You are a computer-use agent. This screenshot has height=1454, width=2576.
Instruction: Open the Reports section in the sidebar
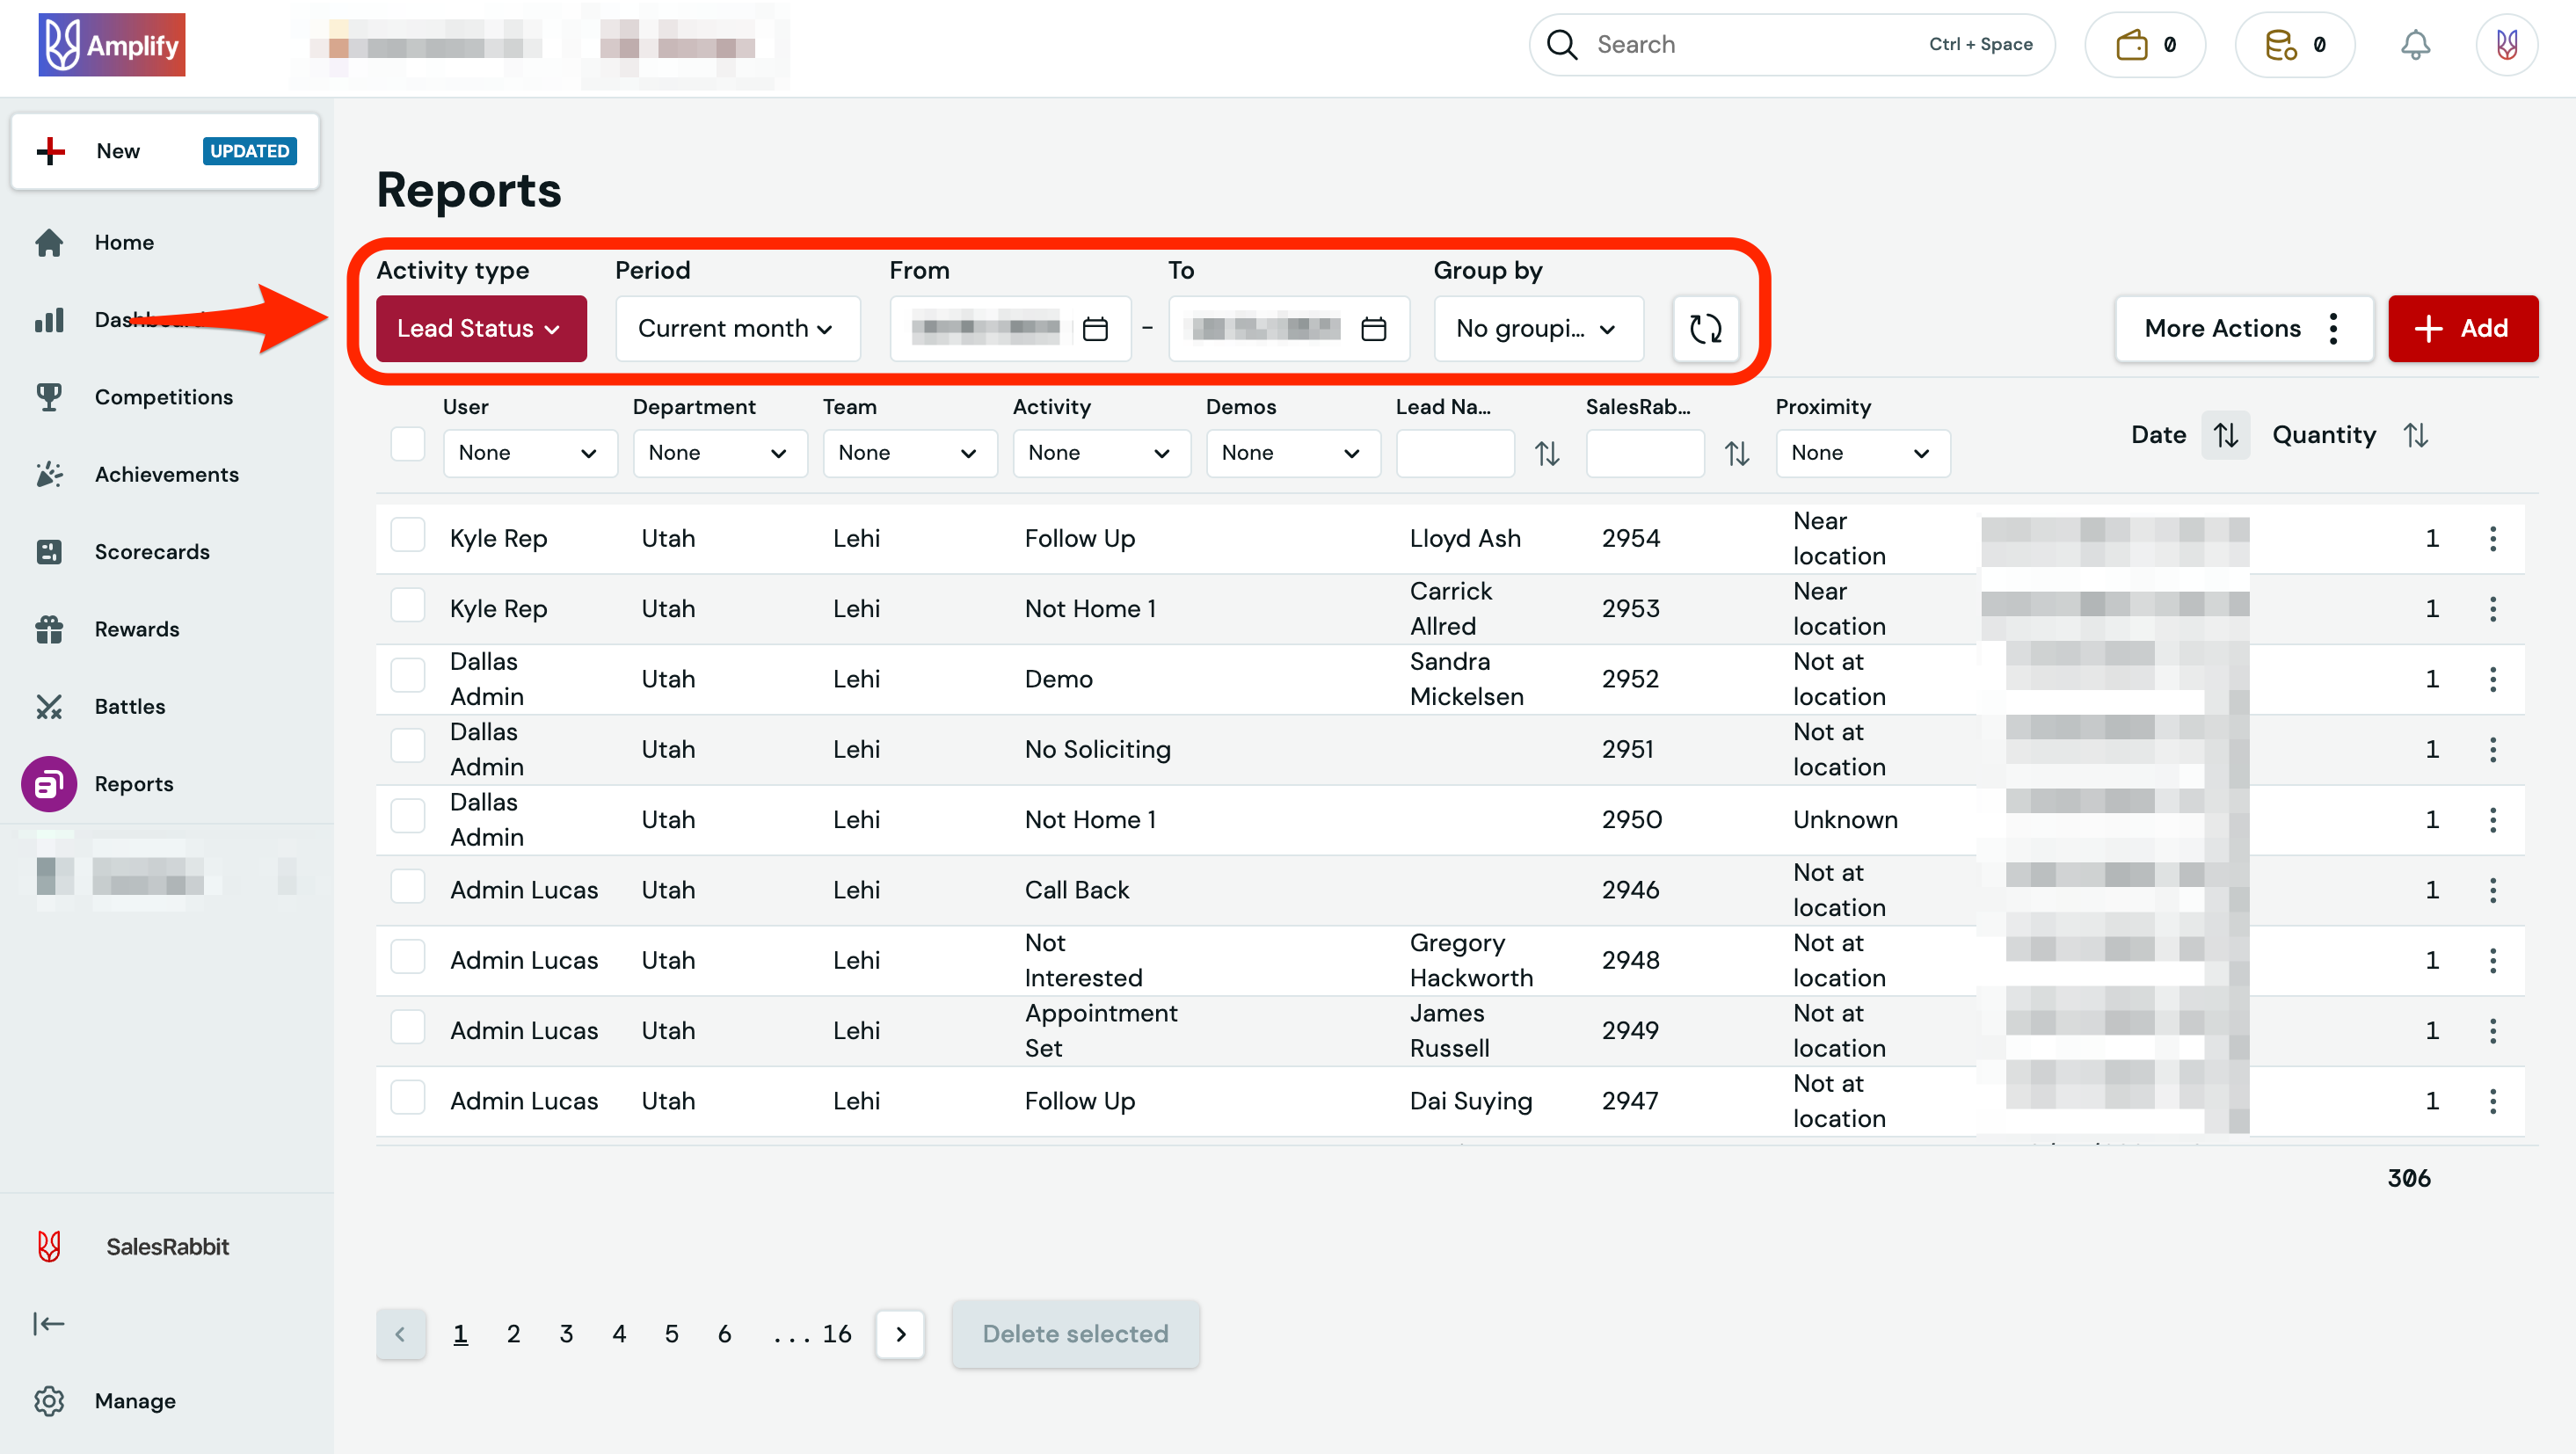click(133, 783)
